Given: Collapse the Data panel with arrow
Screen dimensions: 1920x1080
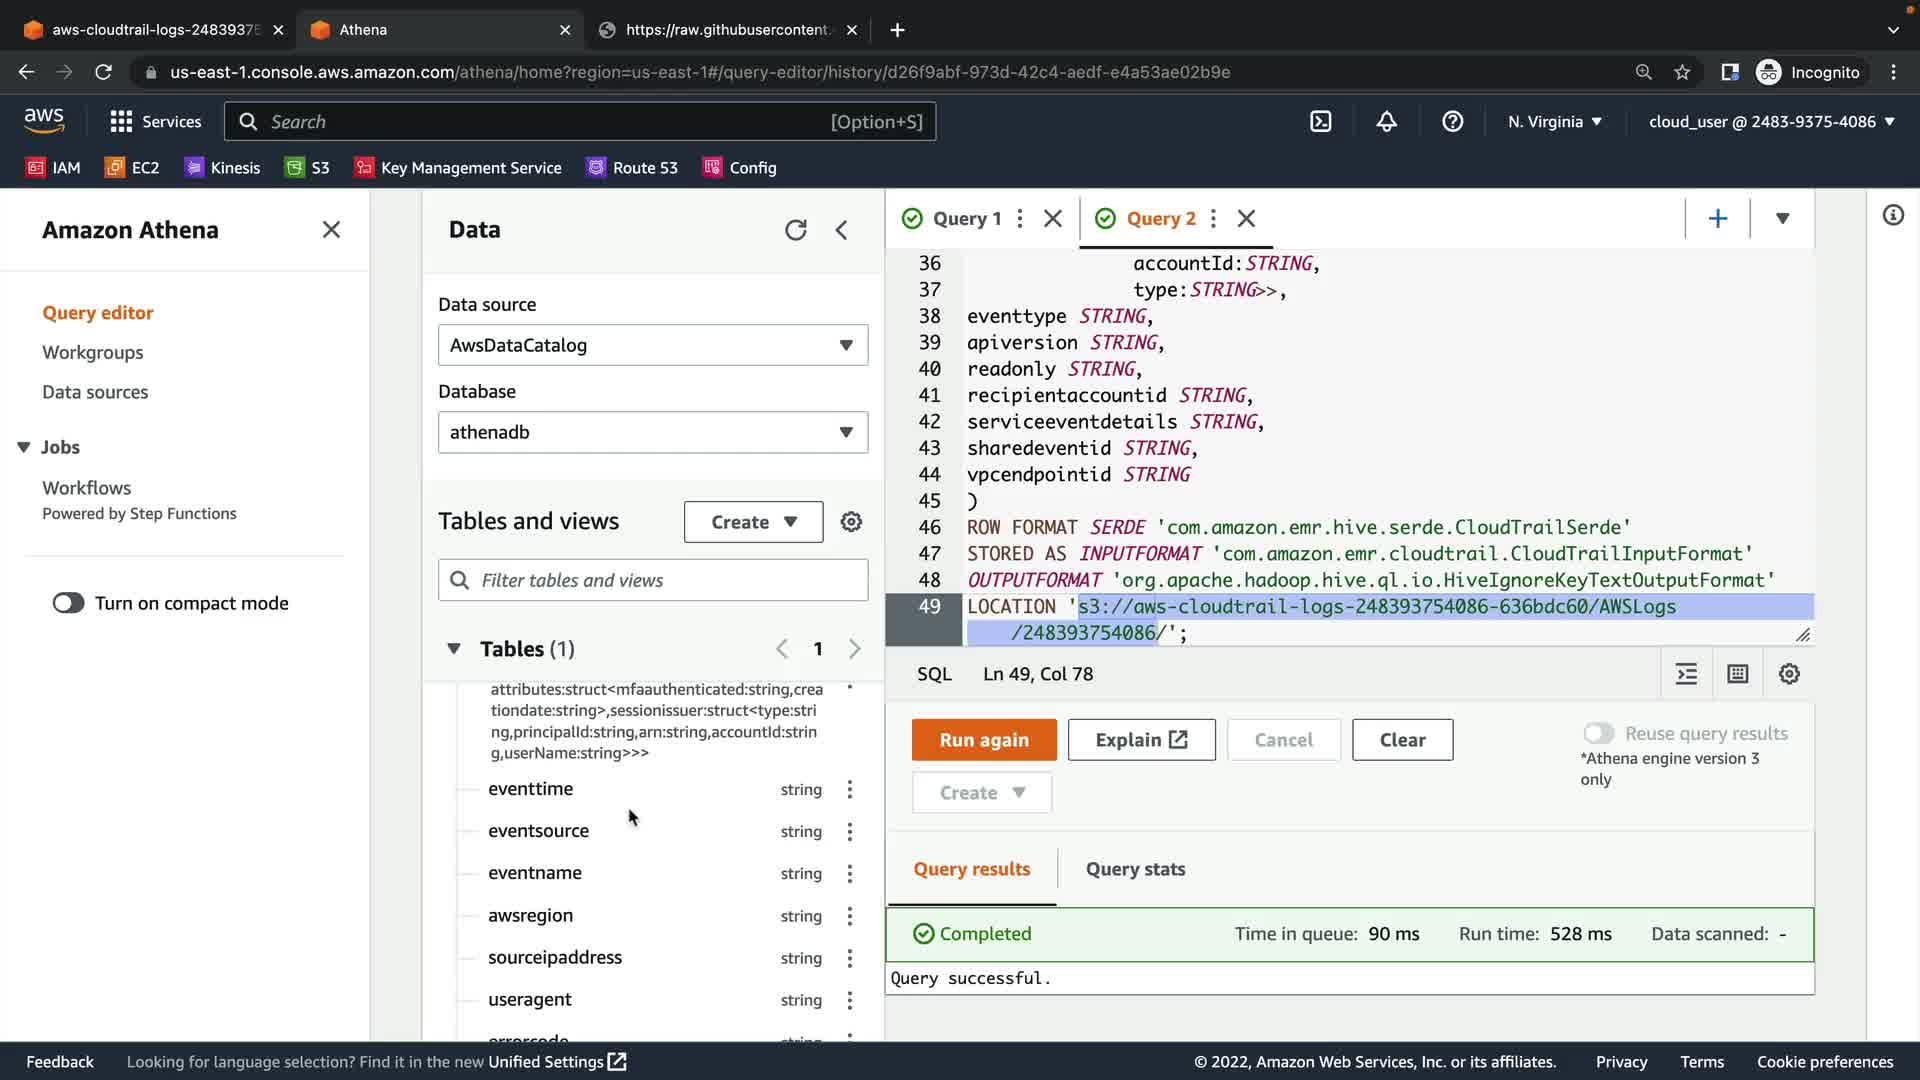Looking at the screenshot, I should click(842, 230).
